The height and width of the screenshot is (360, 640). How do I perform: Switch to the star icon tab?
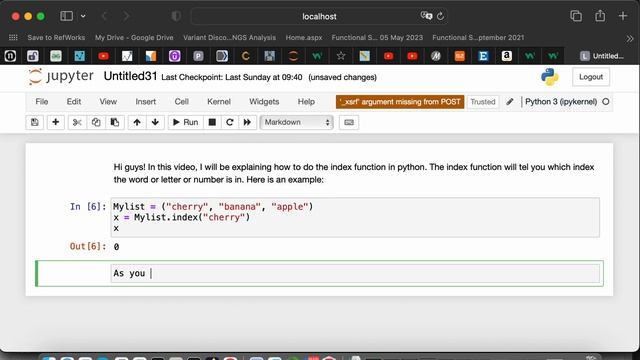click(341, 56)
